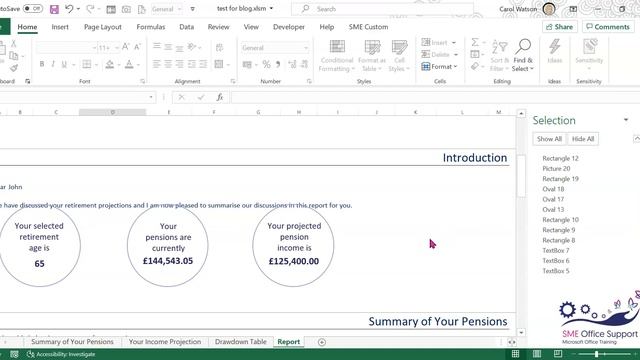Open the SME Custom ribbon tab
The width and height of the screenshot is (640, 360).
pyautogui.click(x=368, y=27)
